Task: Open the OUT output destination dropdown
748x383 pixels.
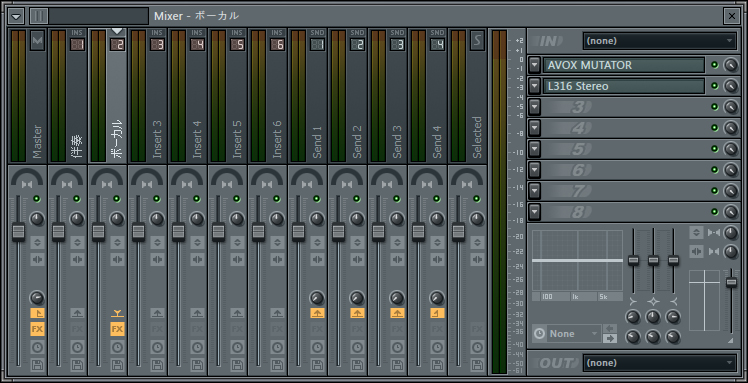Action: (x=659, y=363)
